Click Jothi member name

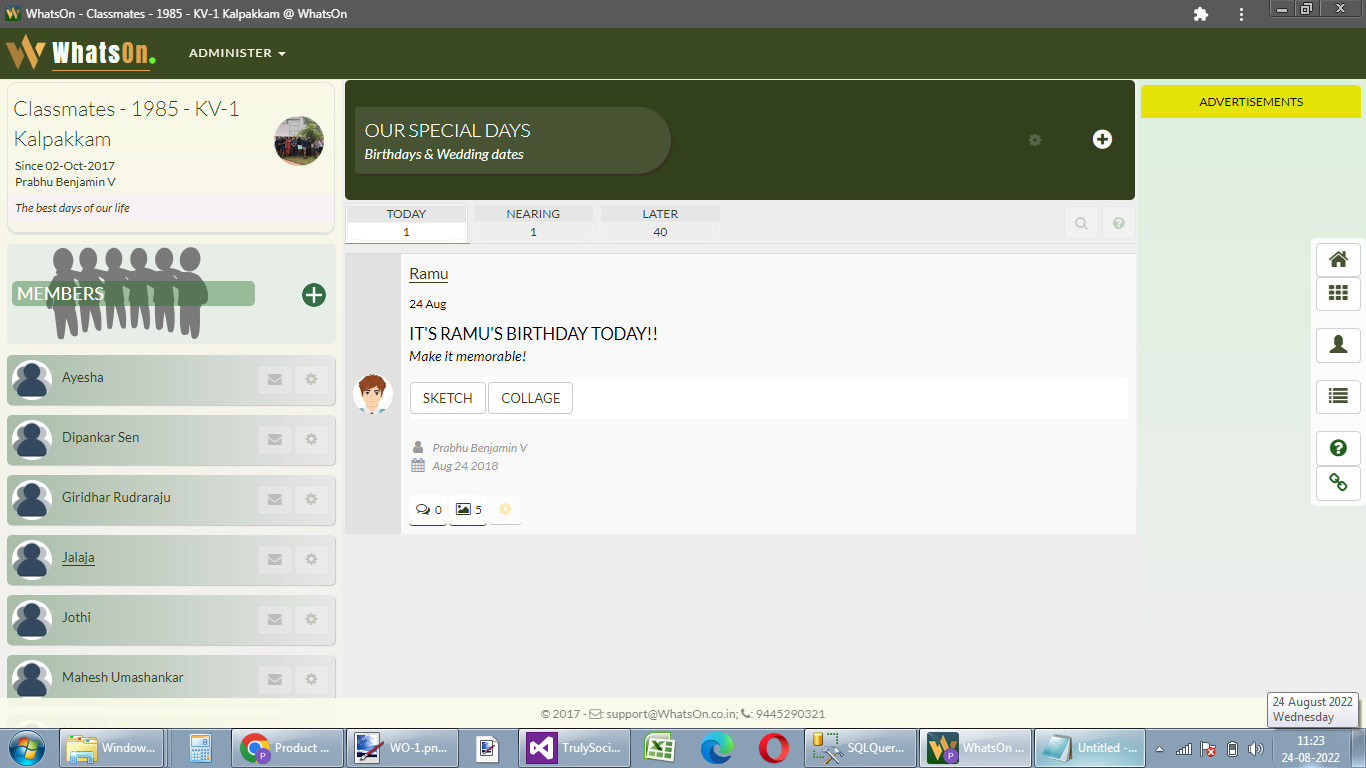pos(76,617)
